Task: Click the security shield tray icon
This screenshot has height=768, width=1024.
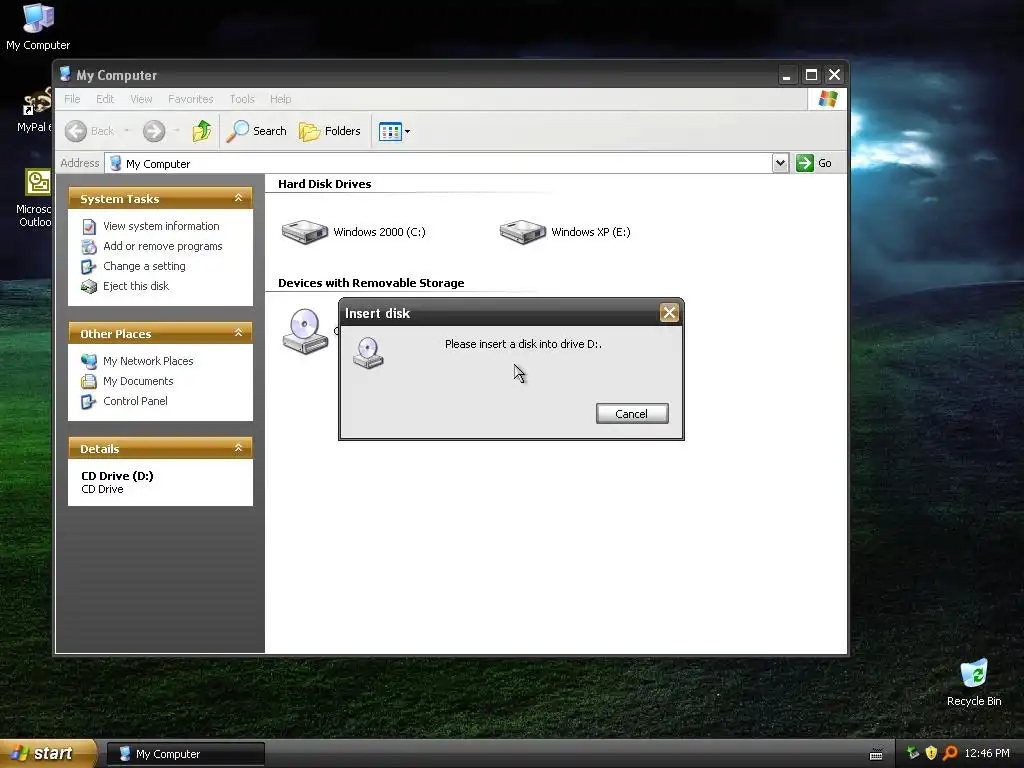Action: pos(931,753)
